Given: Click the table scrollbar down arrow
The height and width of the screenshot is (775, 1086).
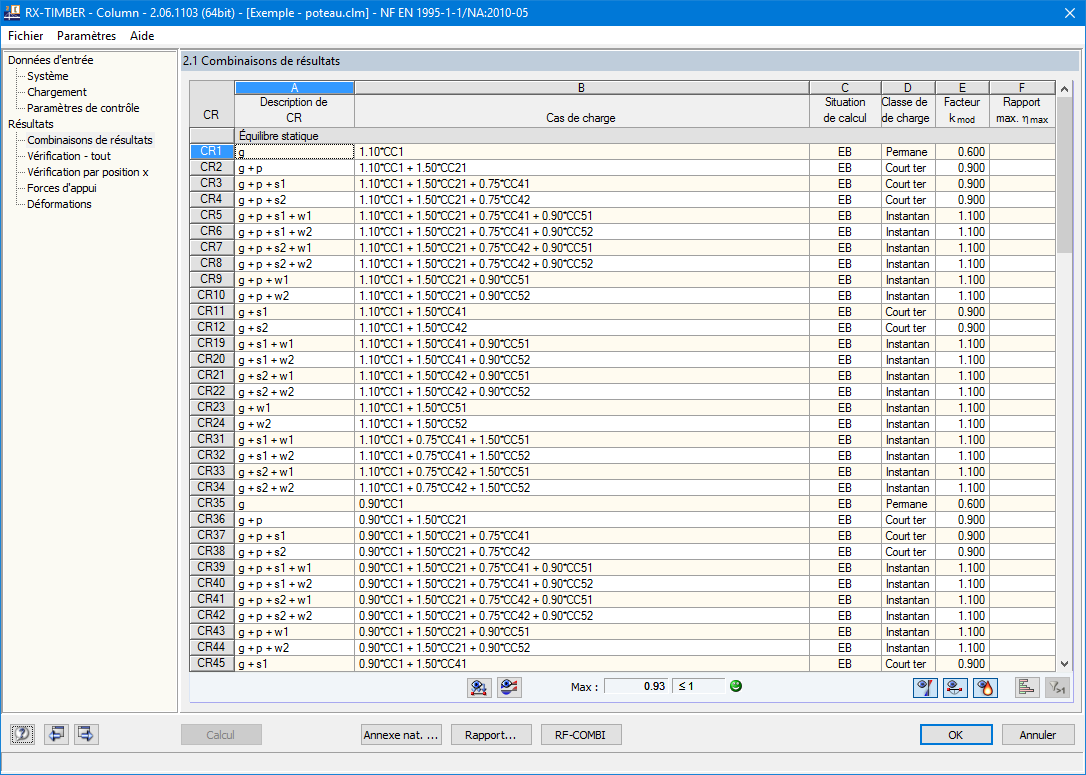Looking at the screenshot, I should (1065, 663).
